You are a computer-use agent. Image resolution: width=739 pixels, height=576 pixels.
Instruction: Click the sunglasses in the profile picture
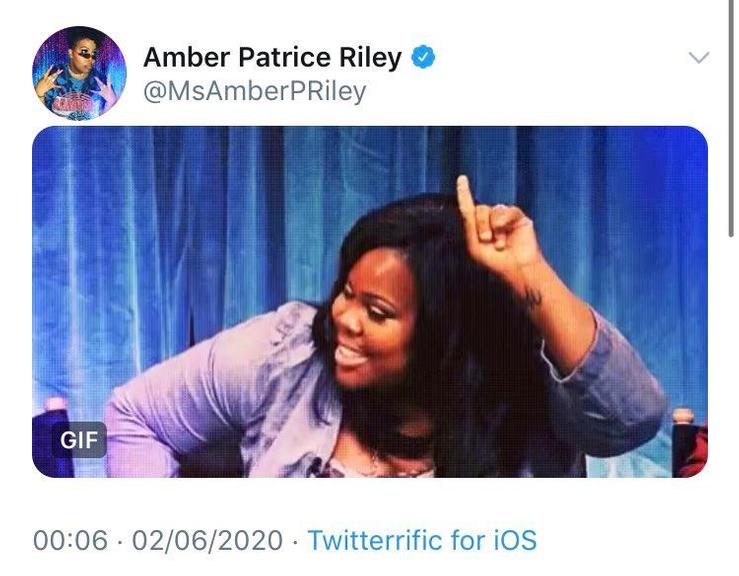pos(87,55)
